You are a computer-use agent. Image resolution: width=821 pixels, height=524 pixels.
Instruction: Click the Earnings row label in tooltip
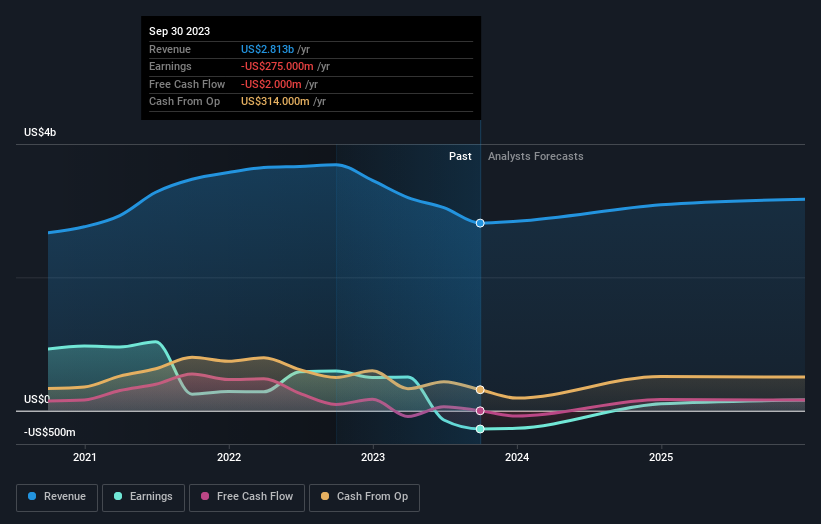[170, 66]
